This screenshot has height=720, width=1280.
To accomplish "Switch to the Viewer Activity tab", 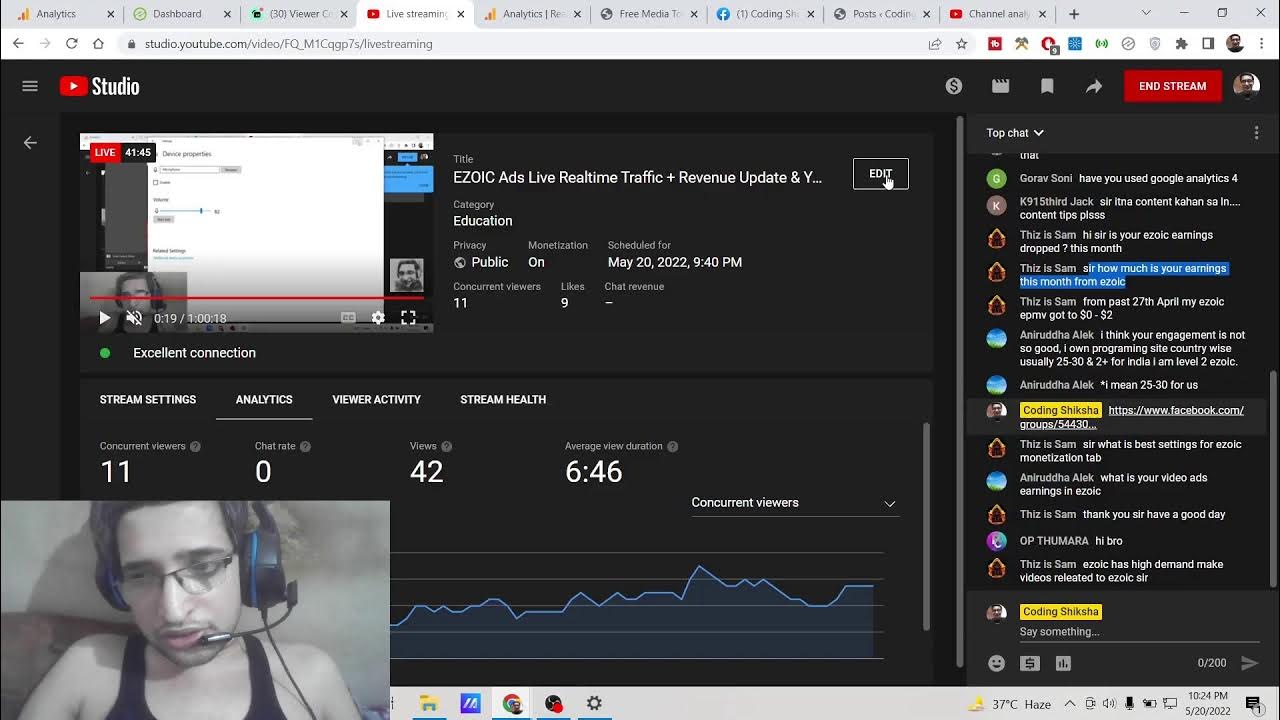I will coord(376,400).
